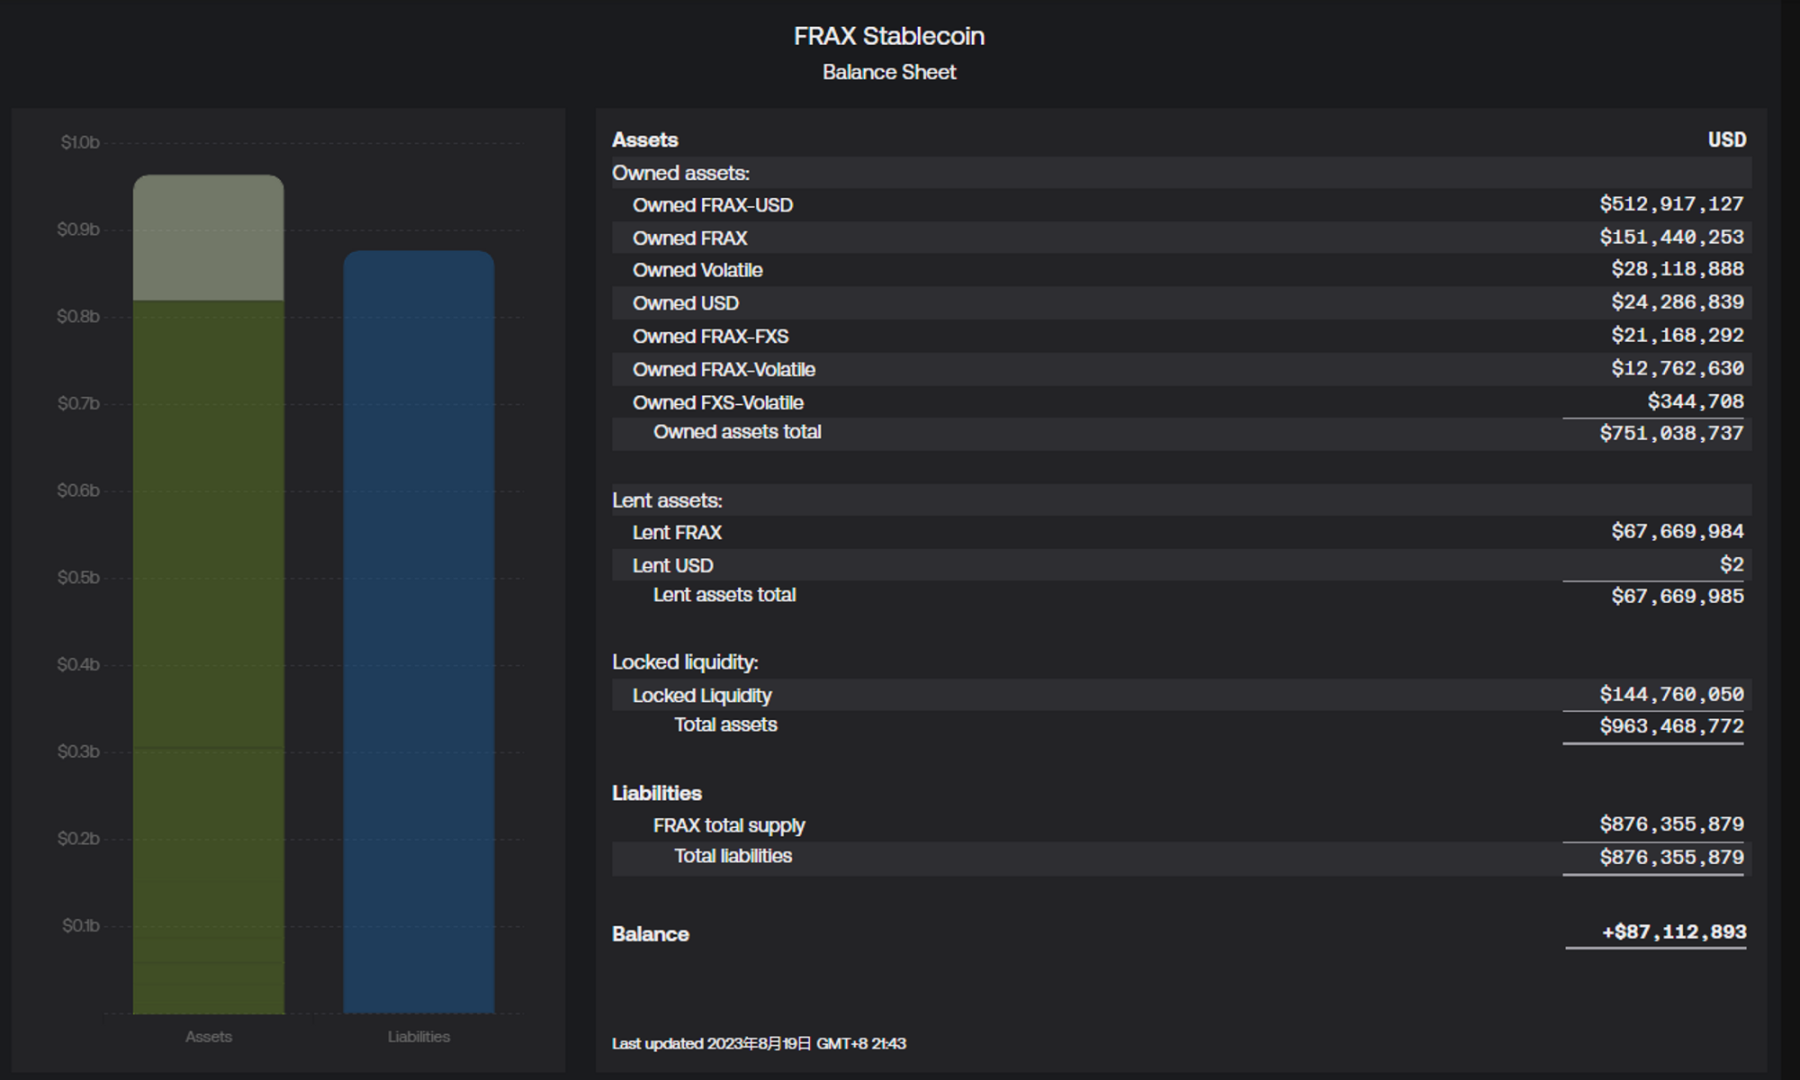Click the Owned FXS-Volatile row label
The height and width of the screenshot is (1080, 1800).
717,402
